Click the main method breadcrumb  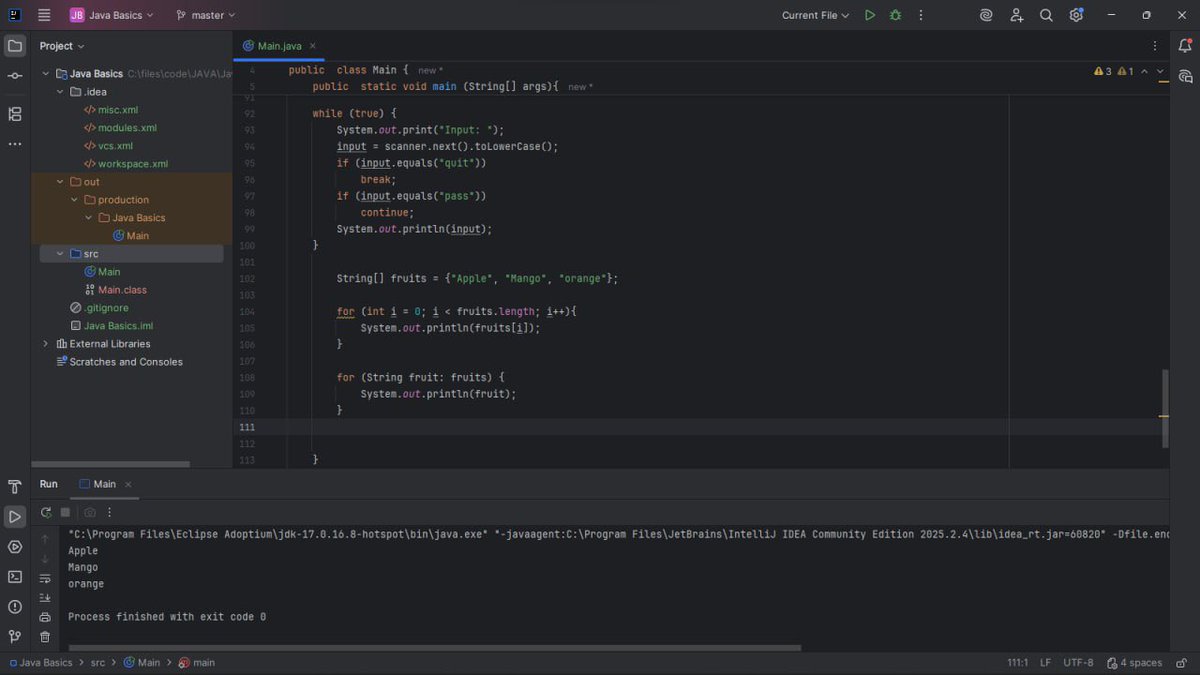[x=197, y=663]
